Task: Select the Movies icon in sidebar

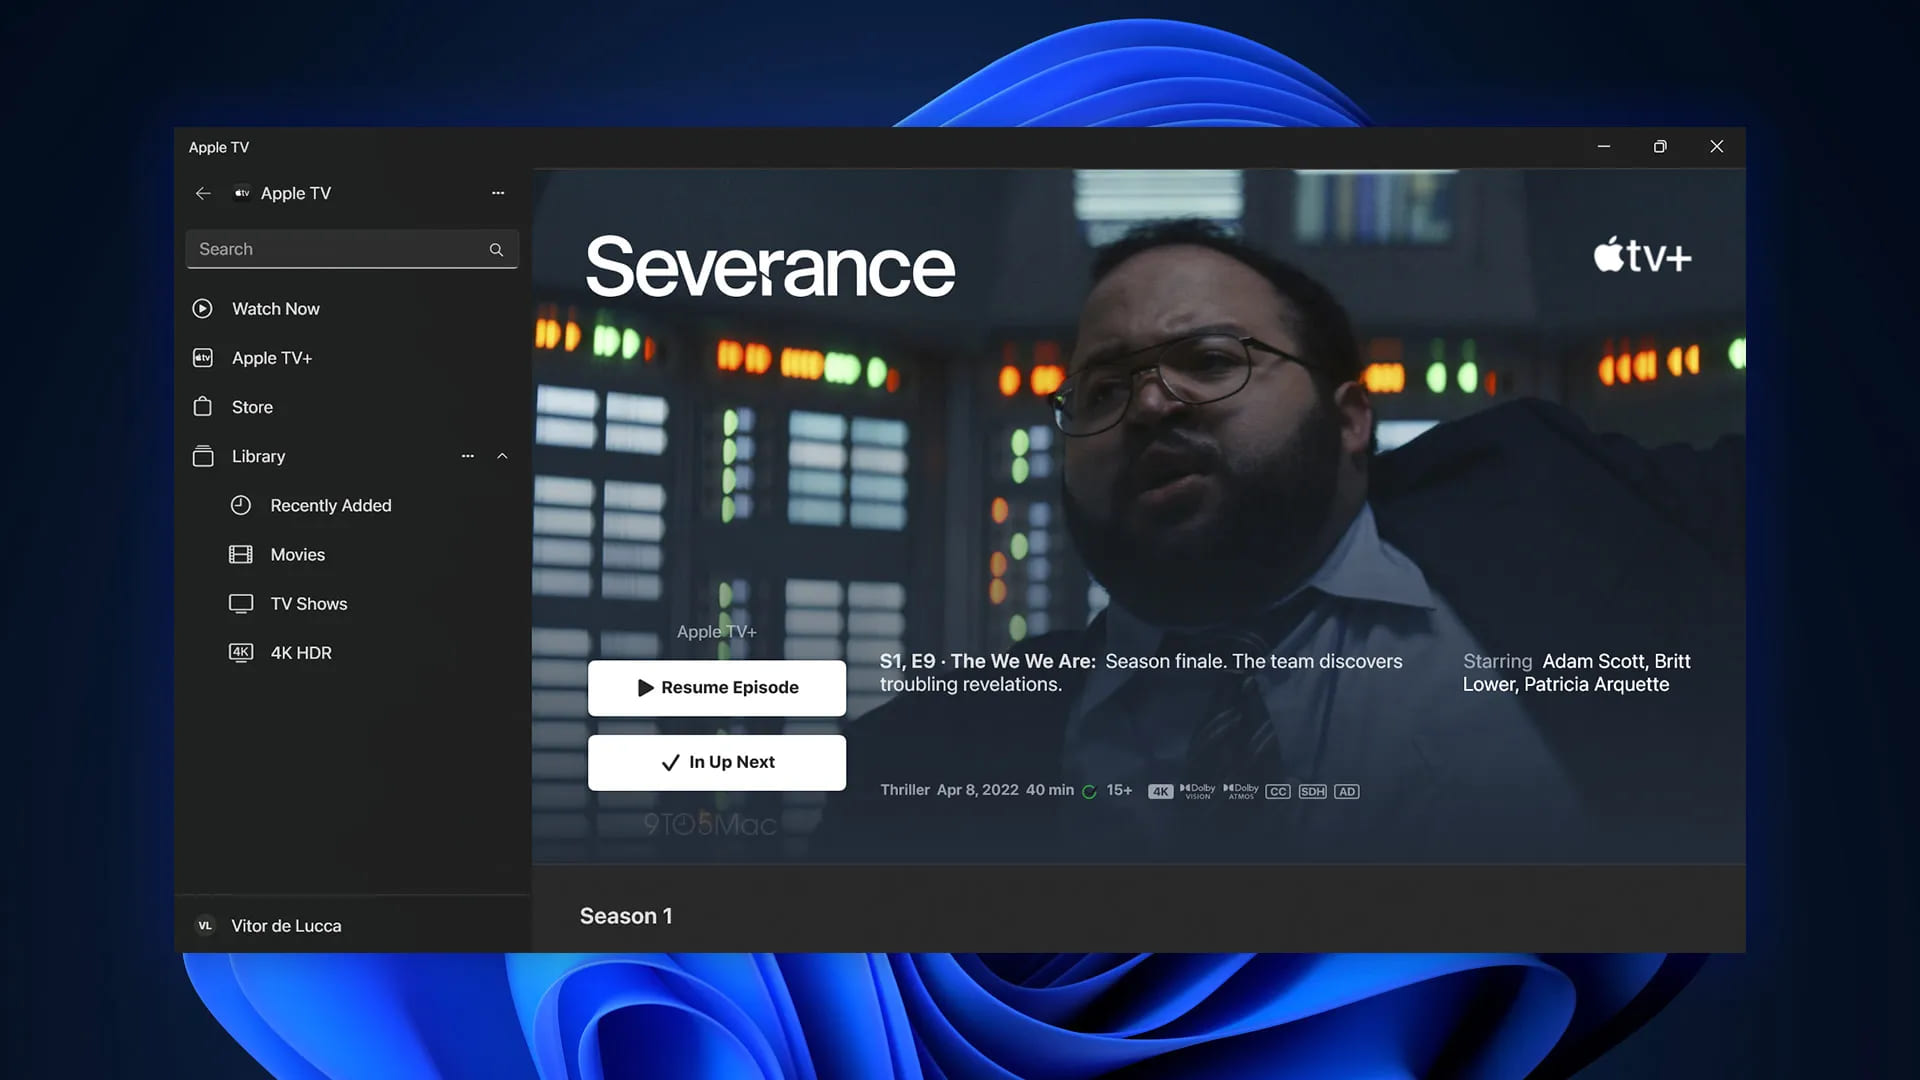Action: (x=240, y=554)
